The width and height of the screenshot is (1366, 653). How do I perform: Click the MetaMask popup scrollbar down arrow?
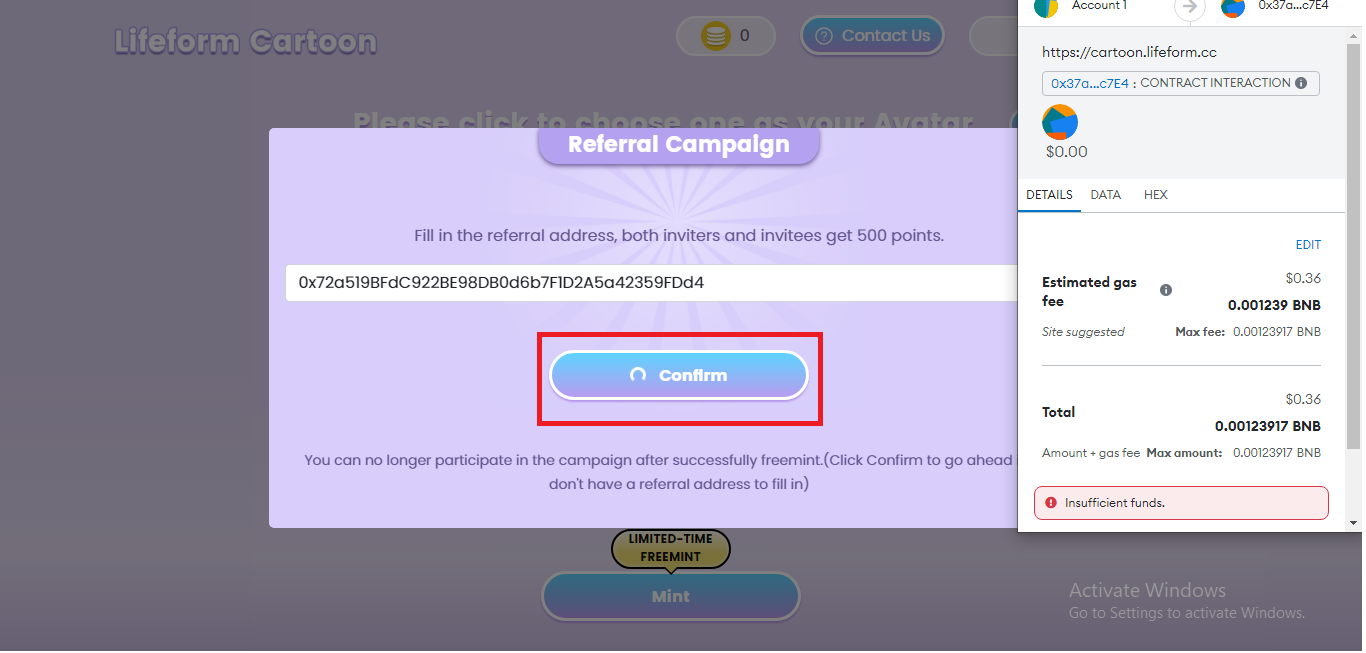click(x=1353, y=523)
